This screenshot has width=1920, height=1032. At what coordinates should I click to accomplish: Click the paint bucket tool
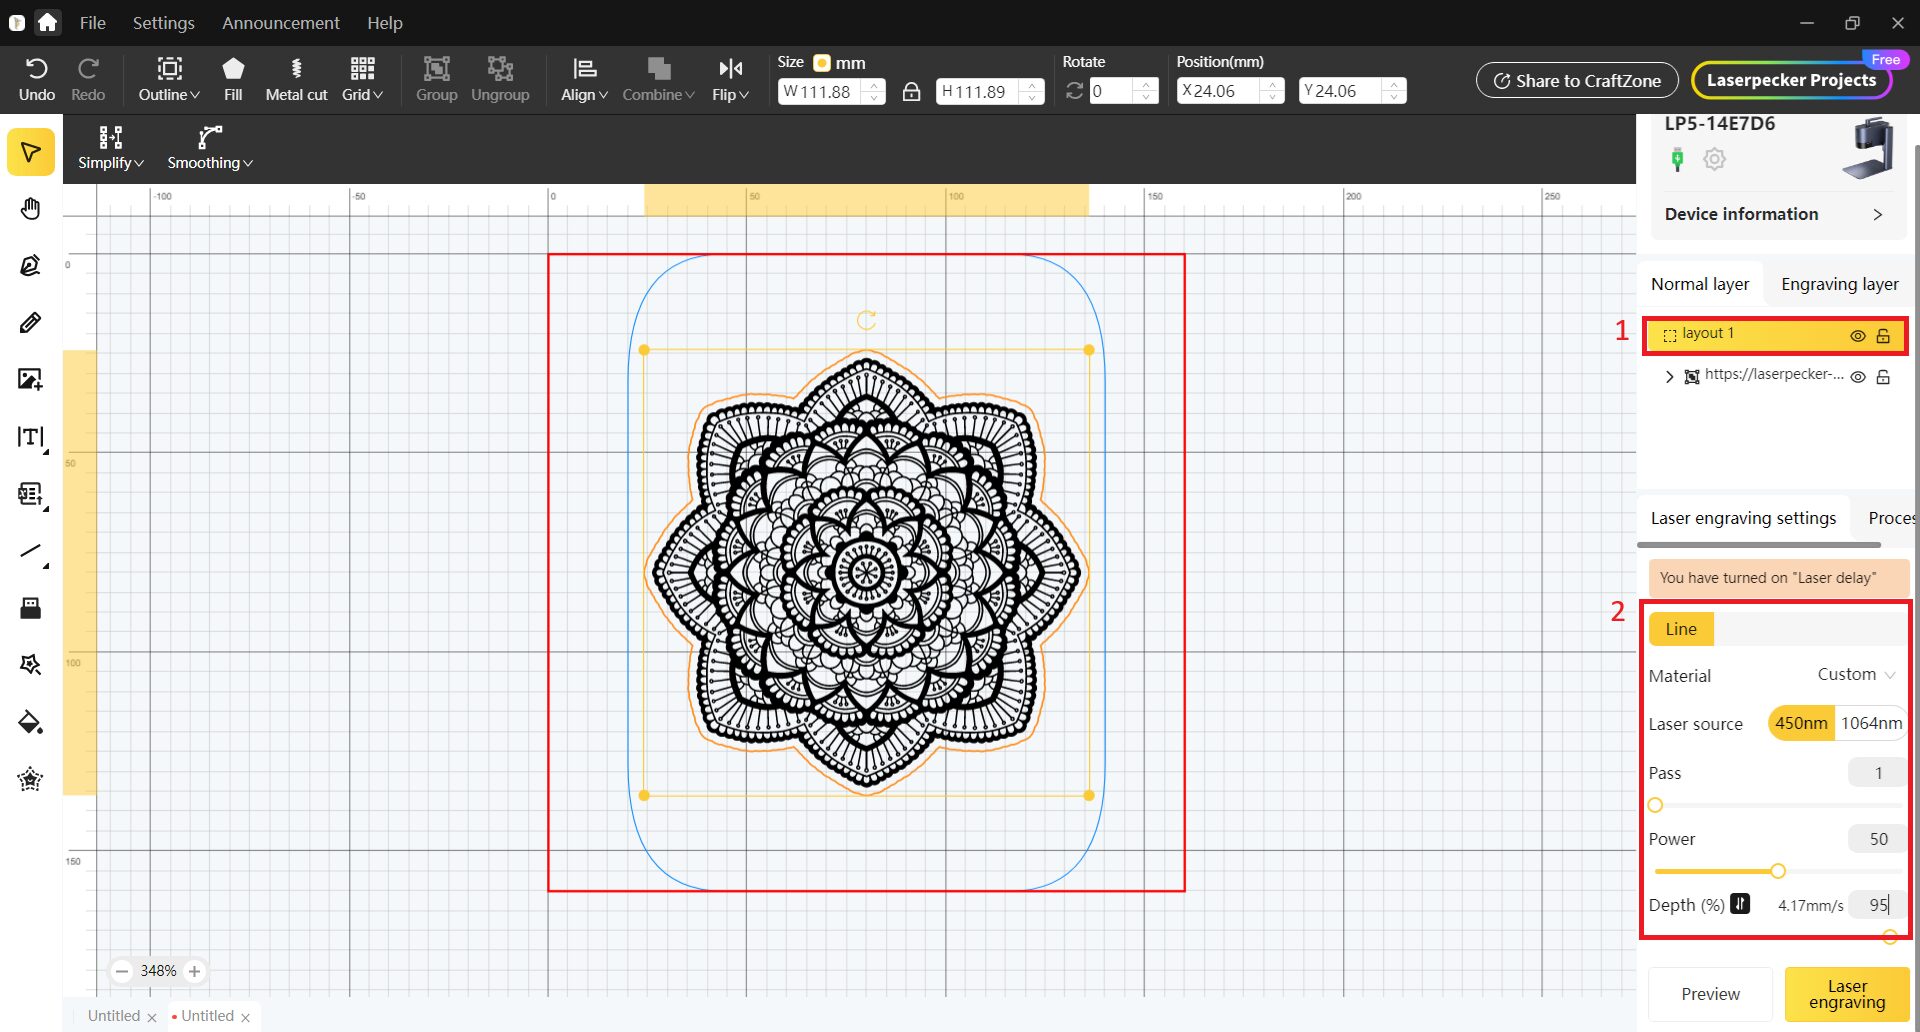pyautogui.click(x=31, y=722)
